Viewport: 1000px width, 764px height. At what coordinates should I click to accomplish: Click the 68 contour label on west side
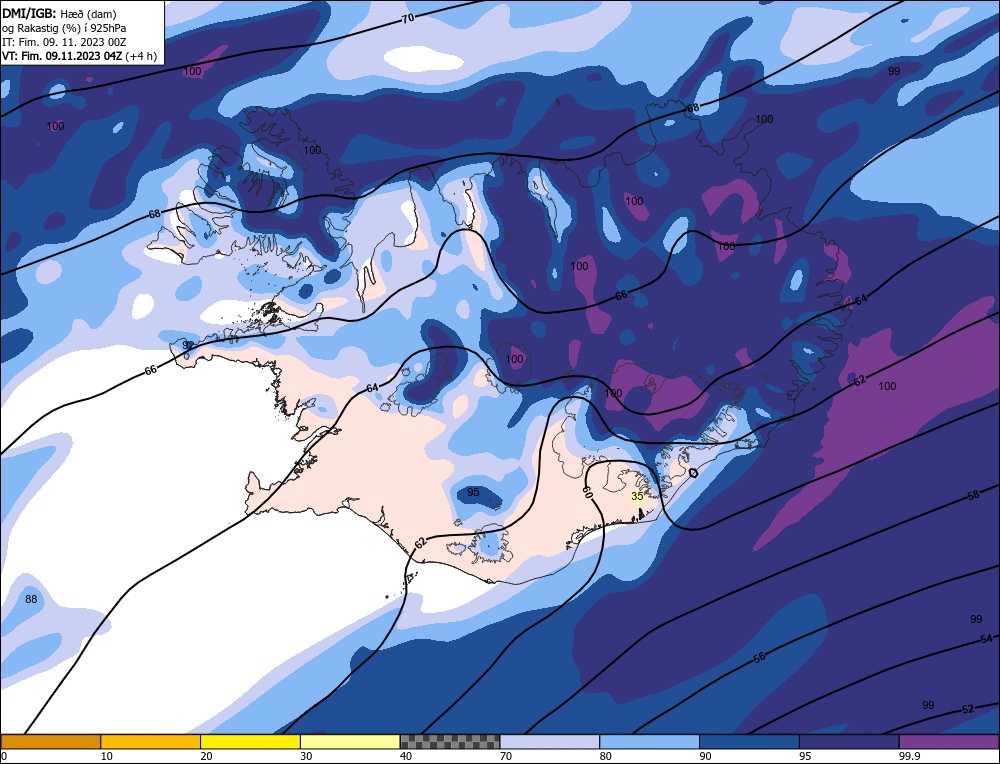pos(154,214)
